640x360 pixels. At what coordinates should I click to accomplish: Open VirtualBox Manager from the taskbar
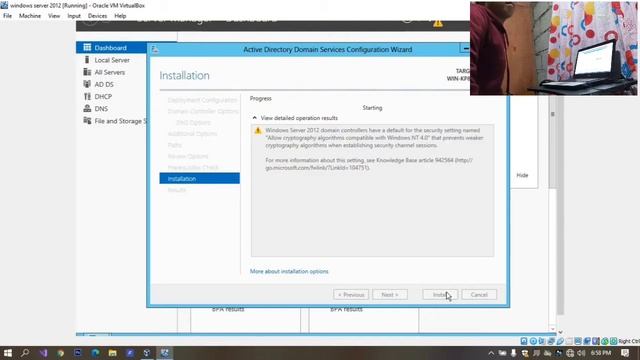(x=147, y=353)
